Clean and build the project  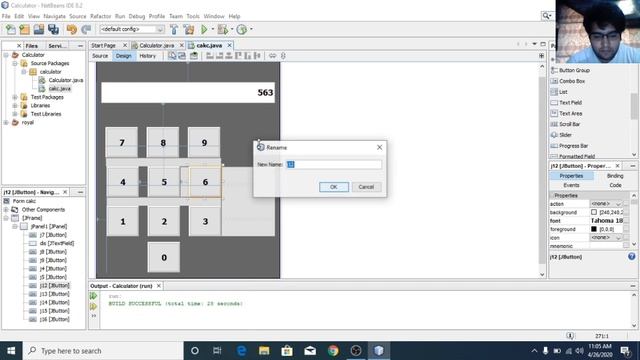pos(189,29)
